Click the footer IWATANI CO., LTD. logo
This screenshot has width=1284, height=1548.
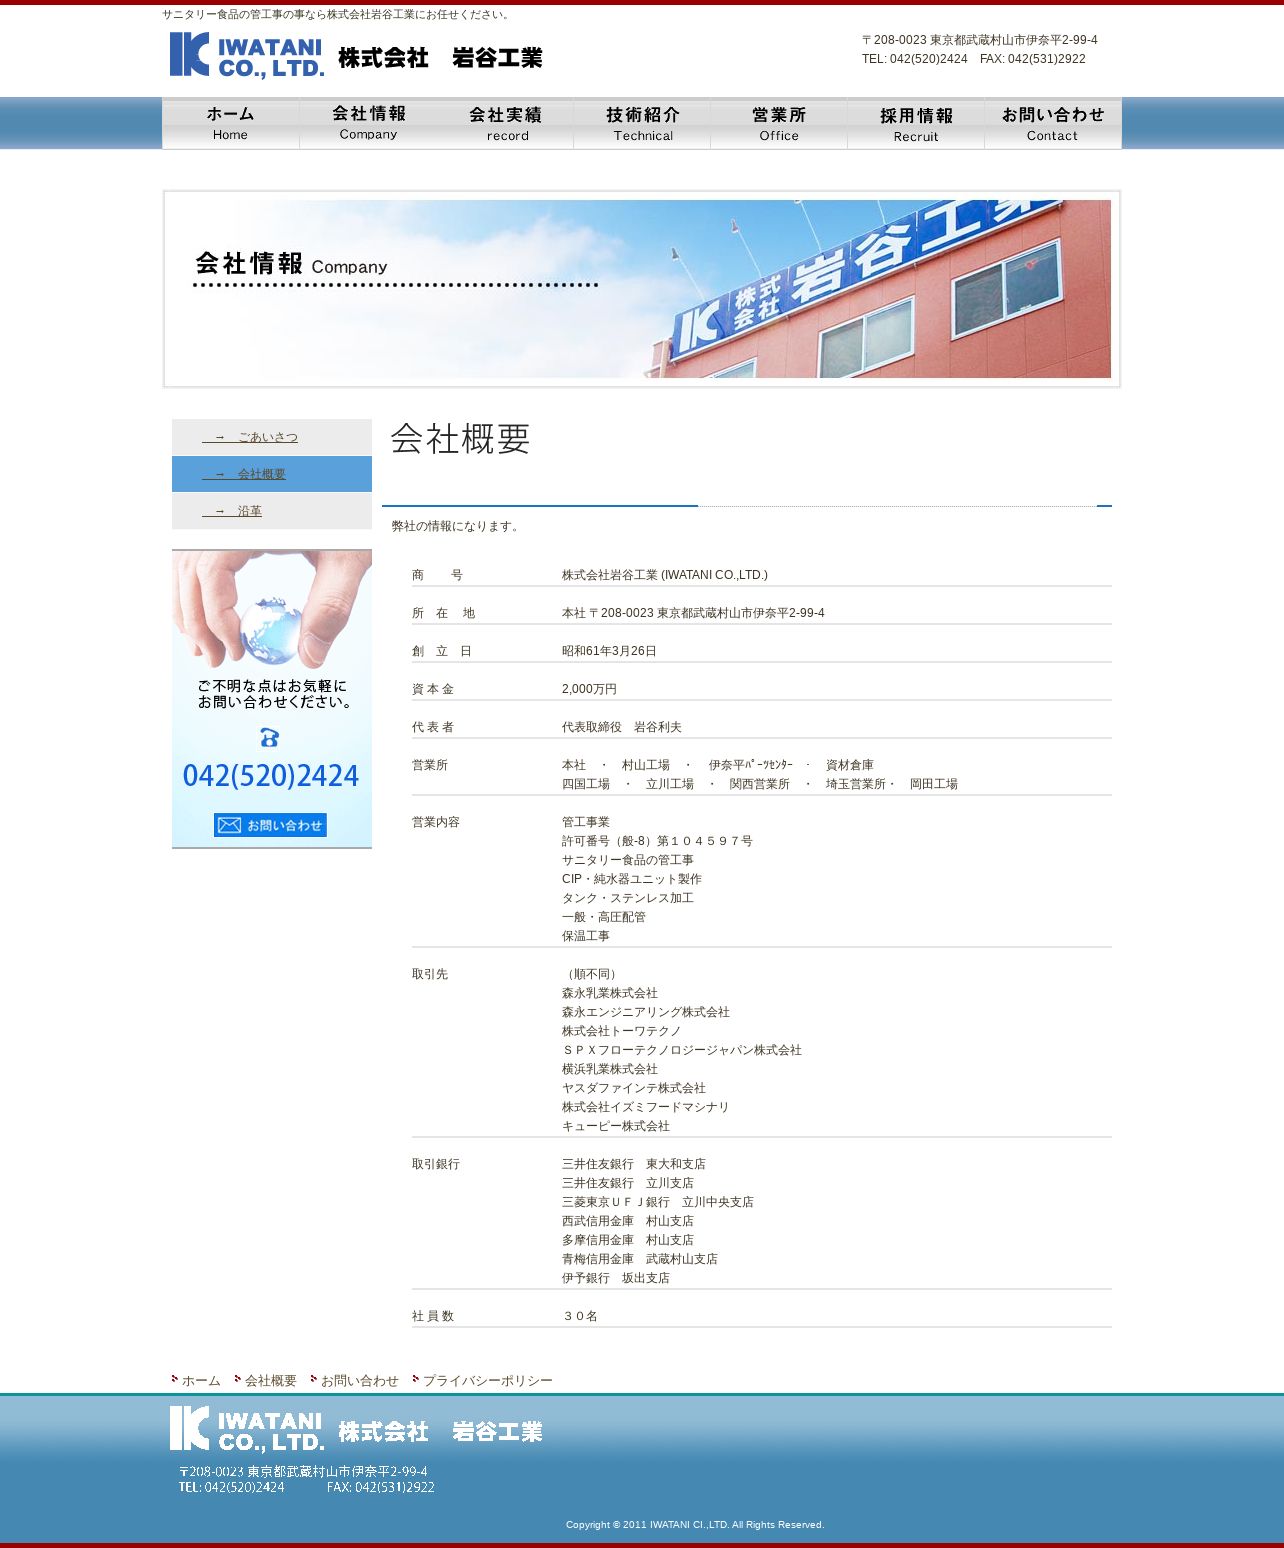pyautogui.click(x=356, y=1429)
